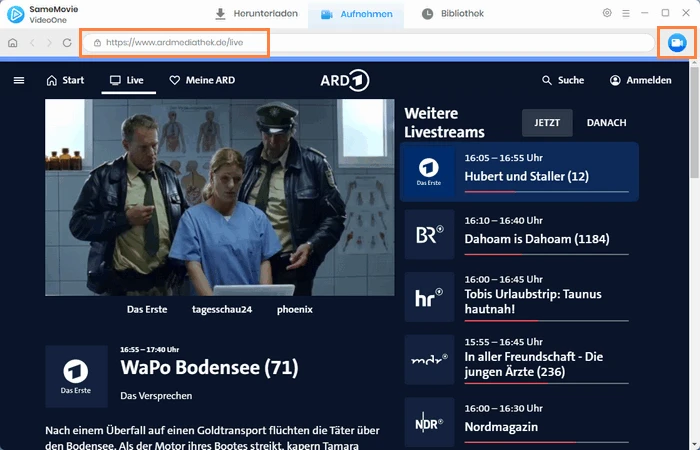Open ARD Mediathek side menu hamburger
The width and height of the screenshot is (700, 450).
tap(19, 80)
